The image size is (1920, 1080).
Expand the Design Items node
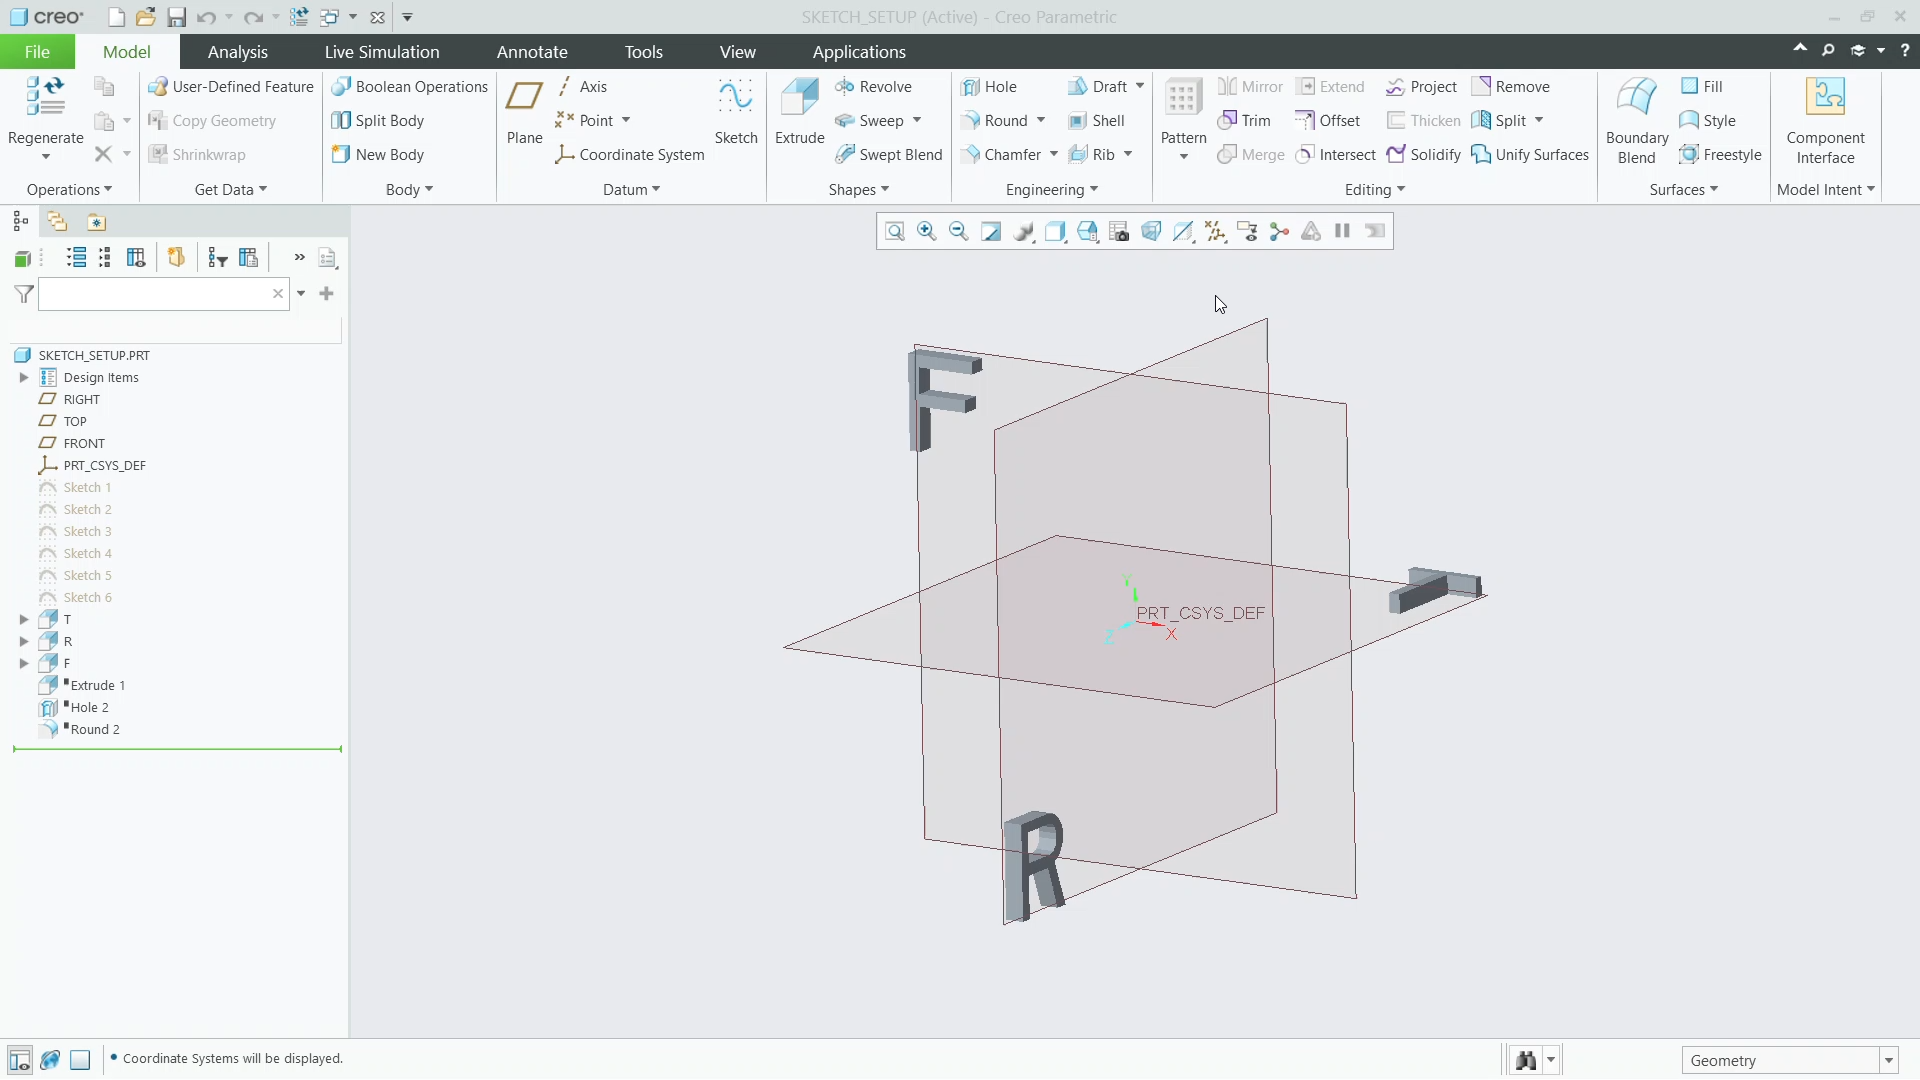tap(24, 378)
